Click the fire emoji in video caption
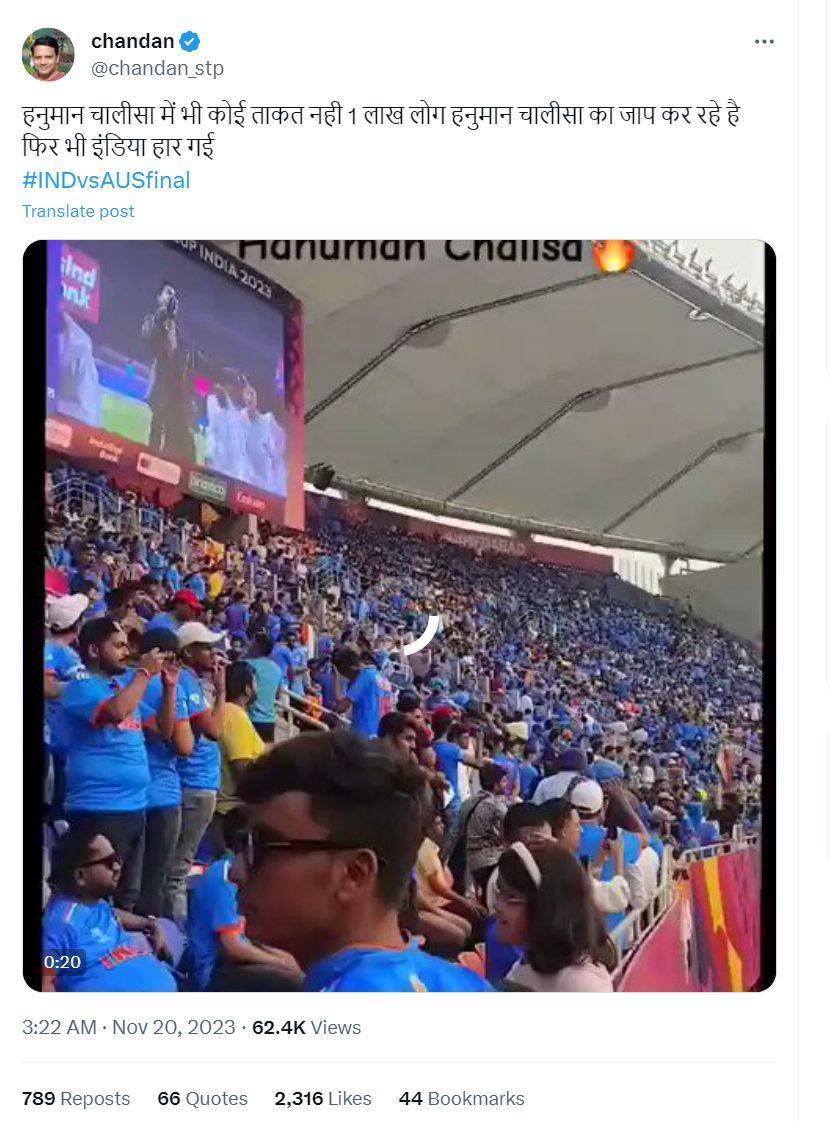The image size is (830, 1121). point(614,255)
